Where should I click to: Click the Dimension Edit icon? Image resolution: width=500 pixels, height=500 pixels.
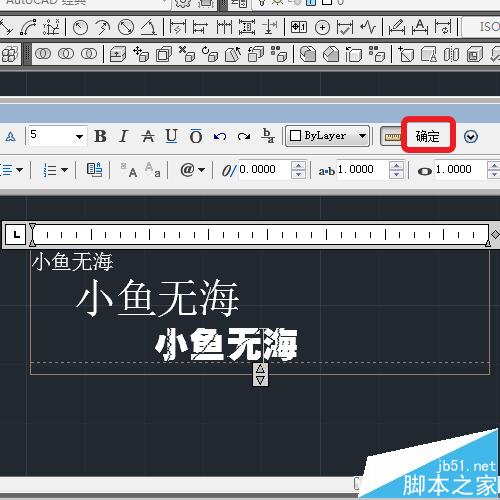397,27
